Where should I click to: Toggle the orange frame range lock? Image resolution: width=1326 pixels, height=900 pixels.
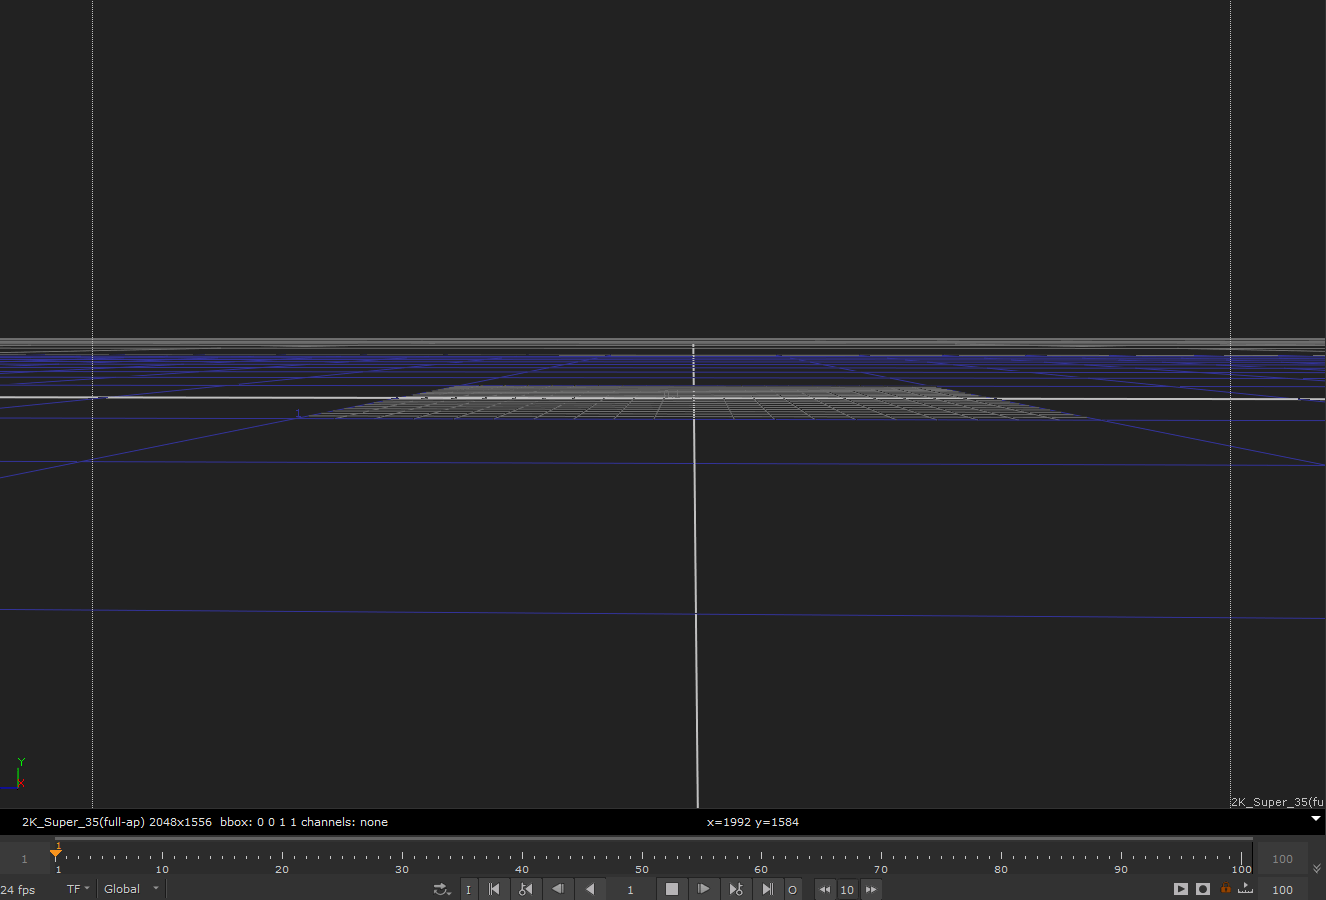[x=1225, y=888]
